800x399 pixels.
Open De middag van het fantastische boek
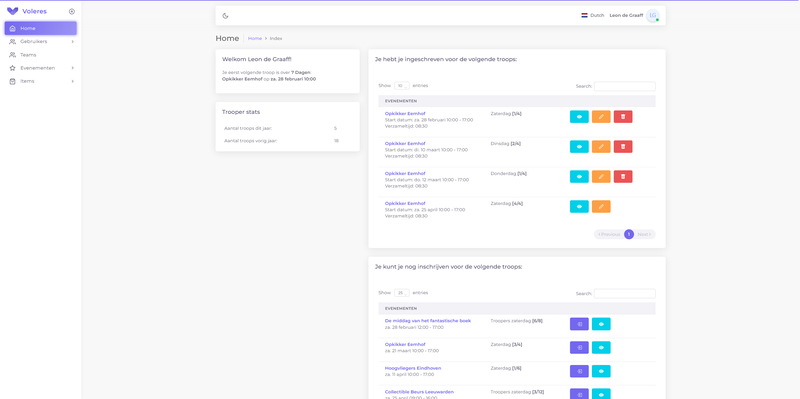[428, 320]
